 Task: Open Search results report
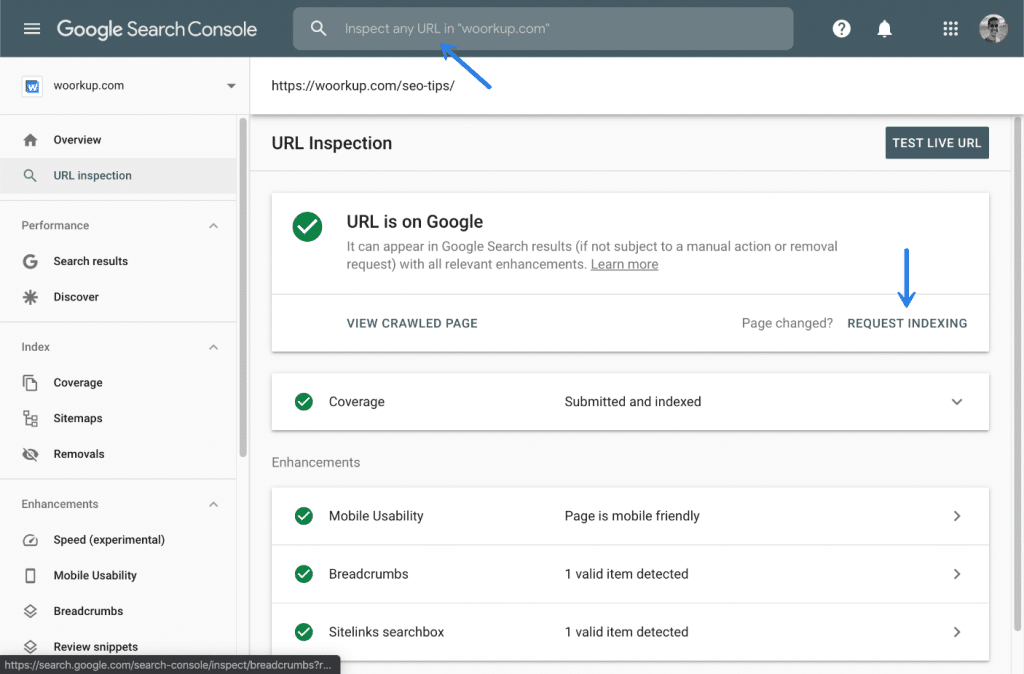click(91, 261)
